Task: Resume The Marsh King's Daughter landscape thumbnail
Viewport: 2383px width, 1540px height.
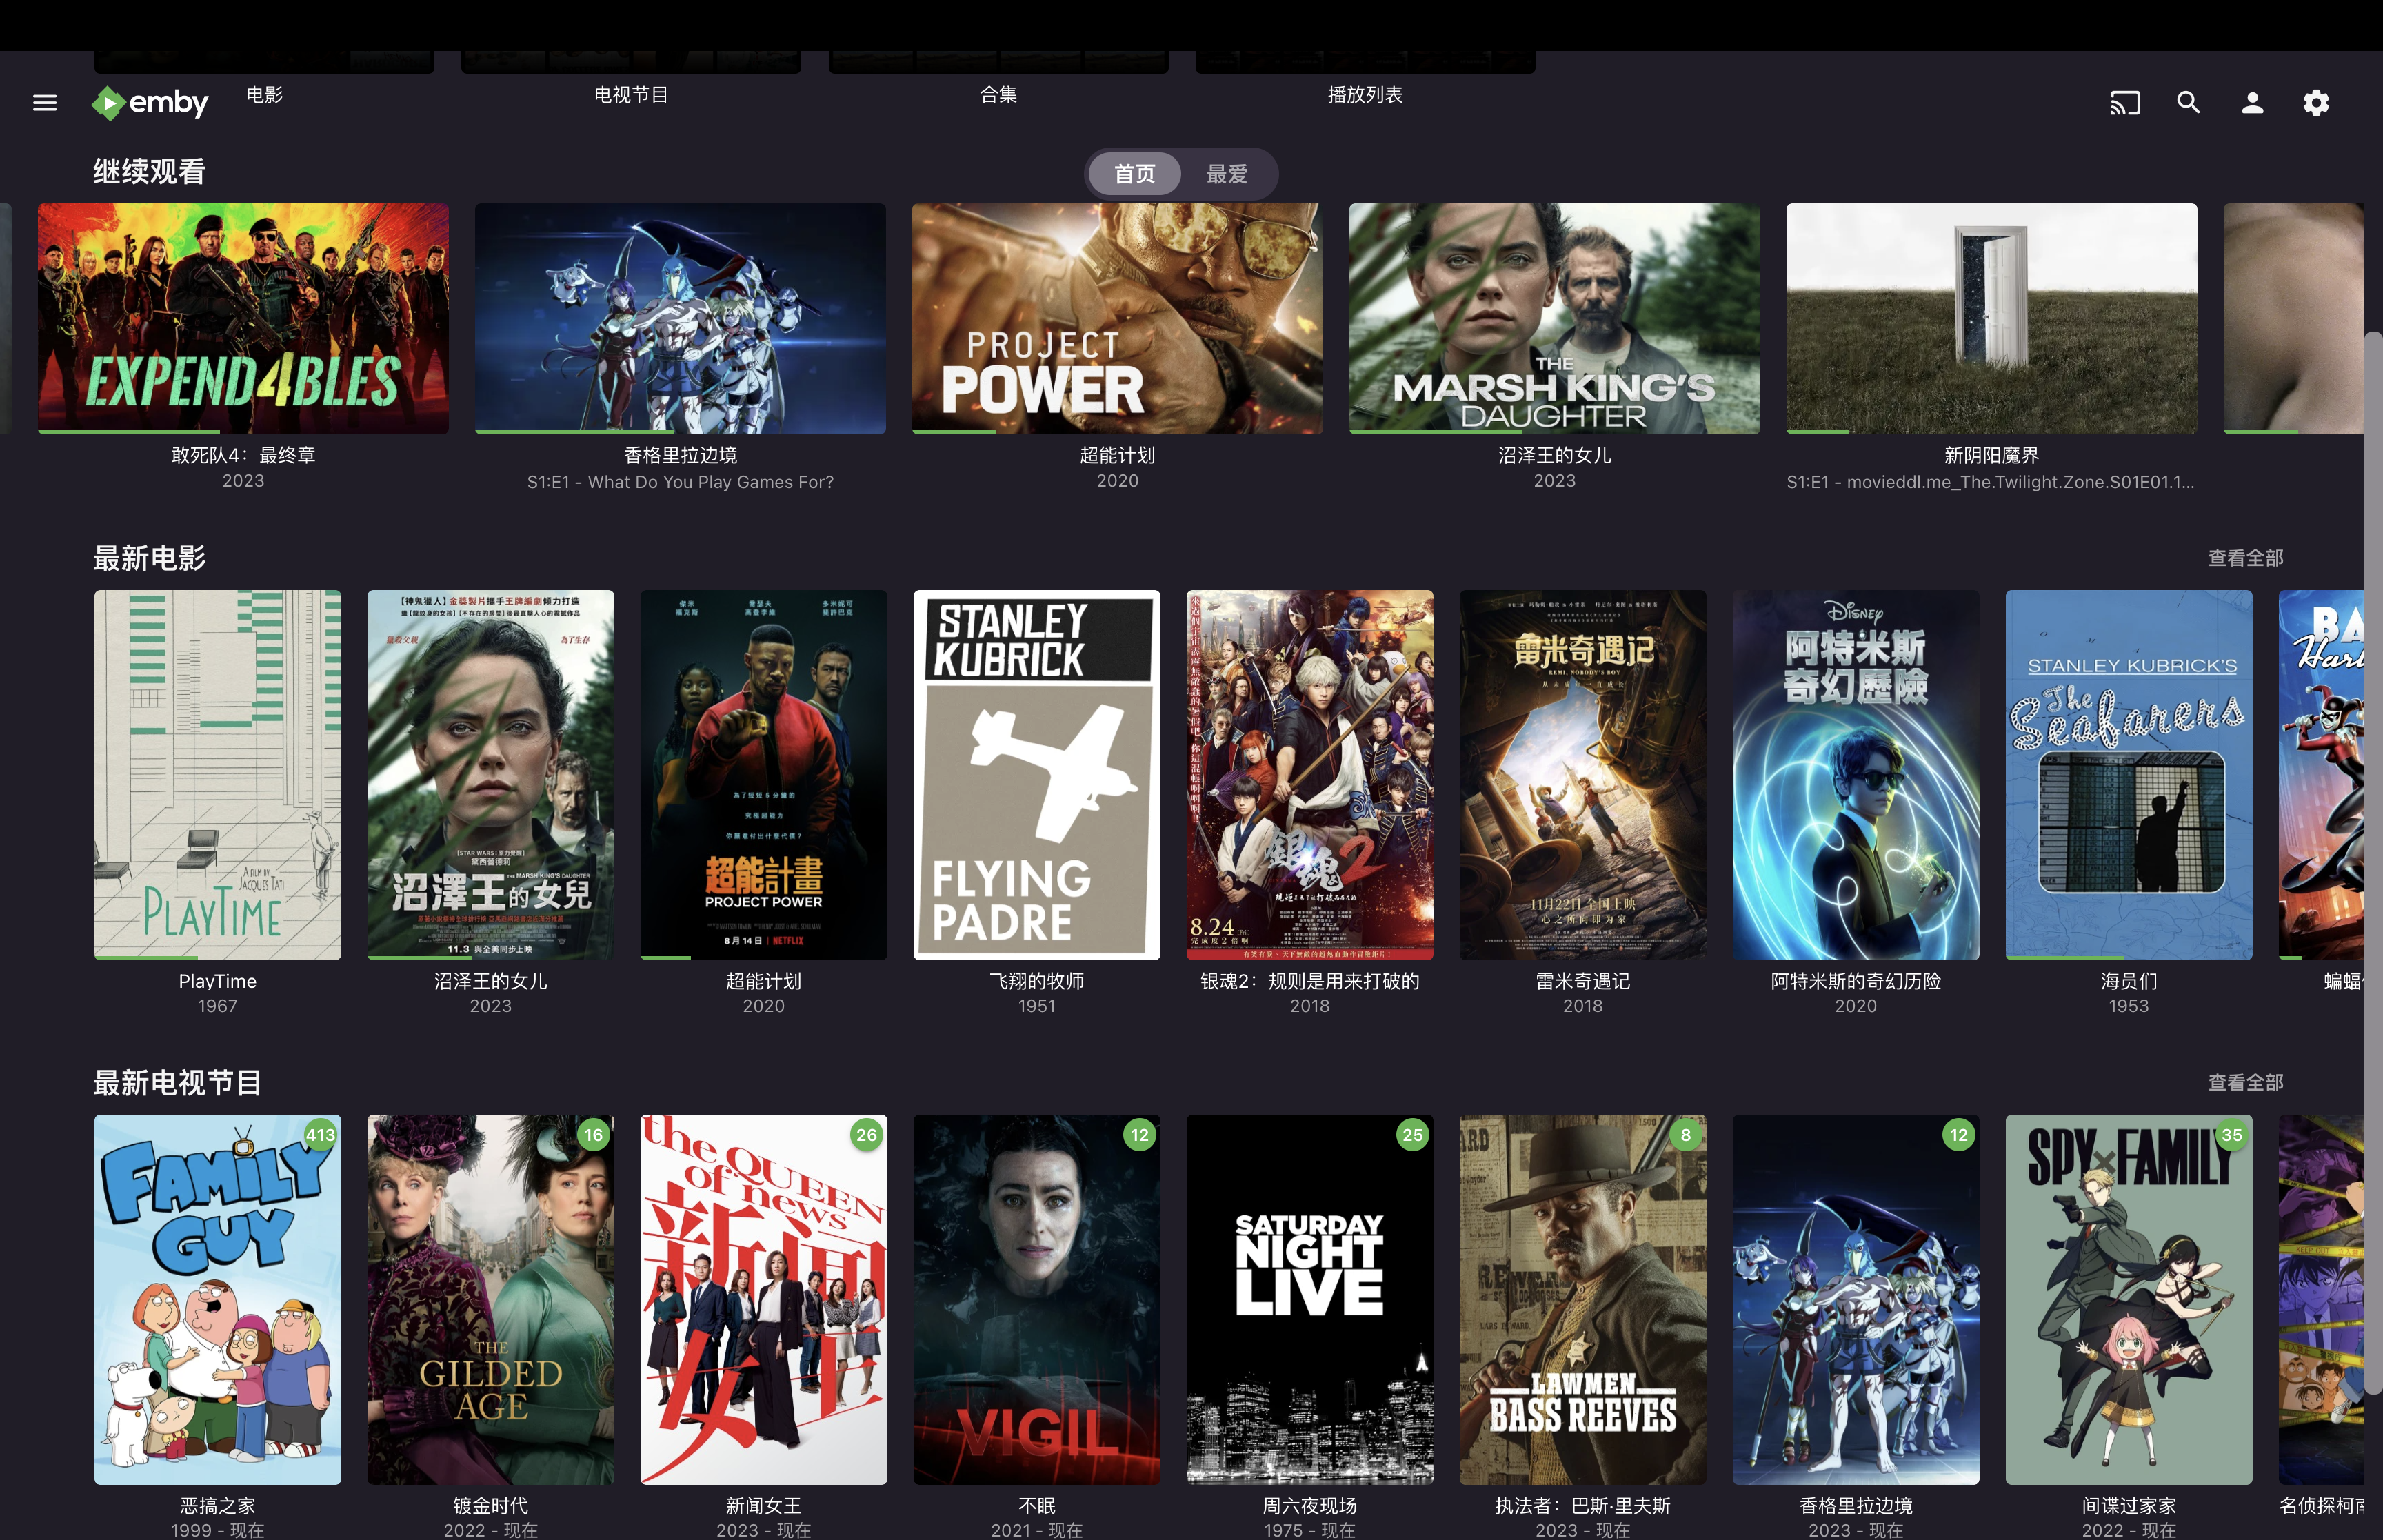Action: 1554,318
